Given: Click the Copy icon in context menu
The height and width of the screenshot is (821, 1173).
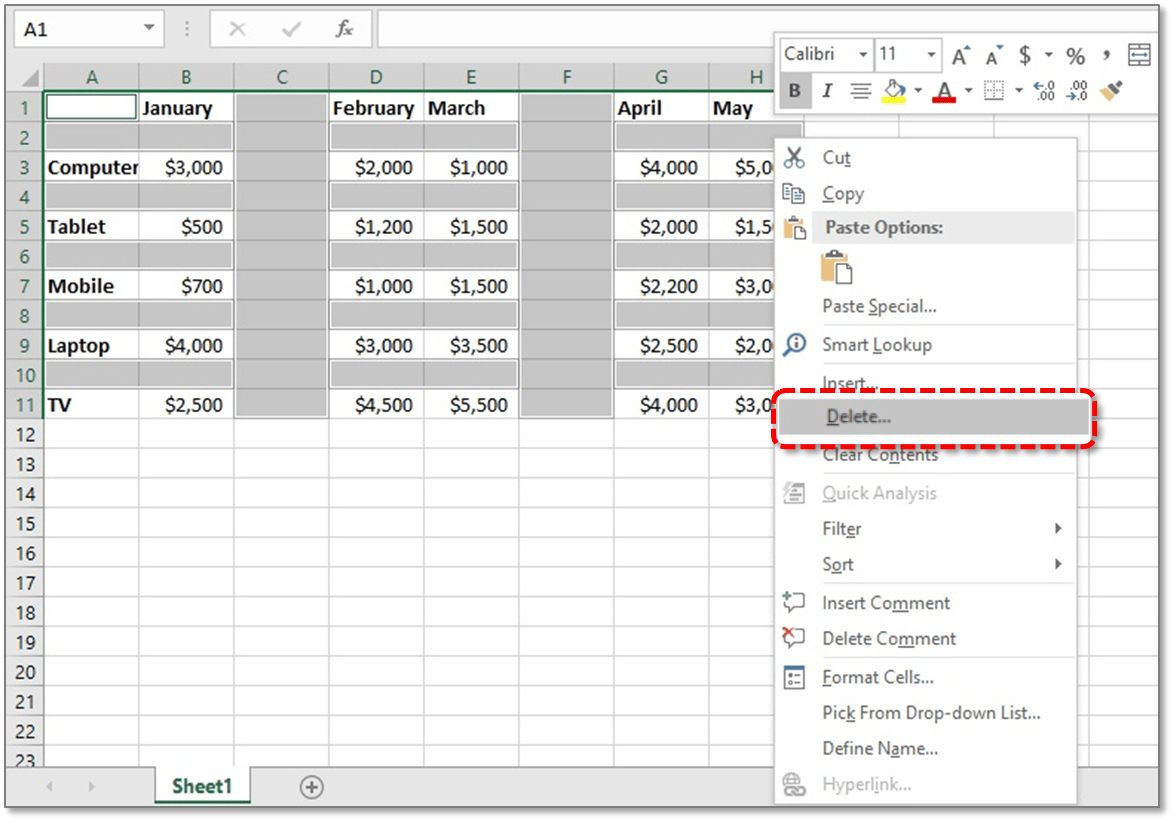Looking at the screenshot, I should (794, 194).
